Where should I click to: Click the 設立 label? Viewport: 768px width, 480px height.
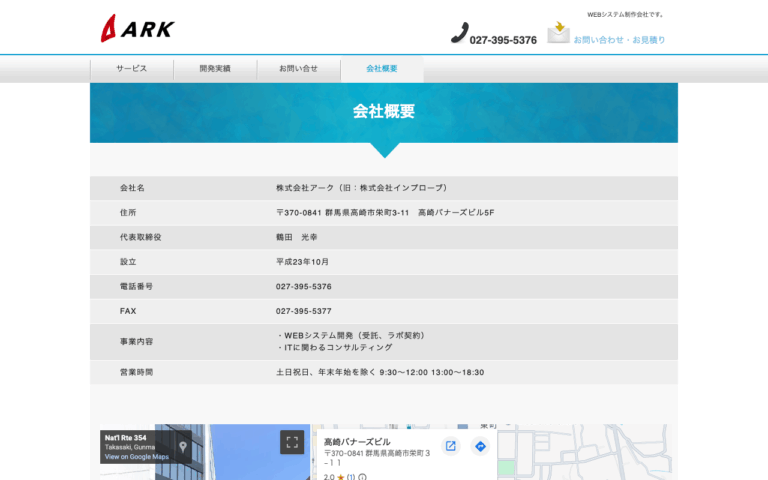pos(128,262)
